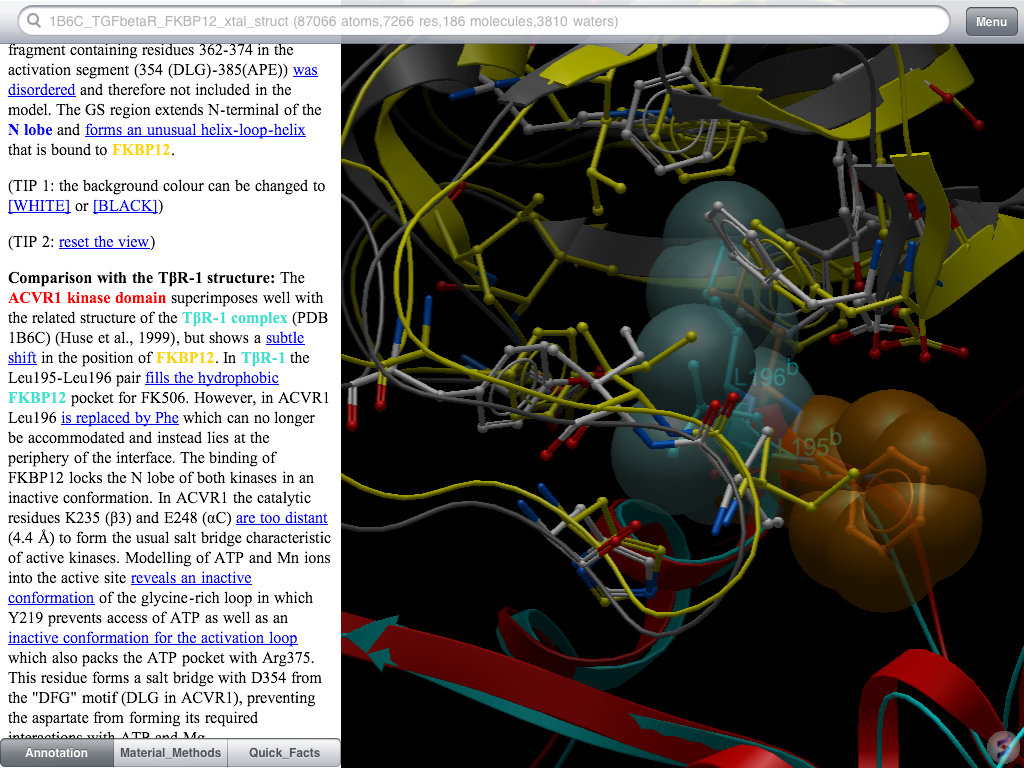Switch to the Quick_Facts tab
1024x768 pixels.
[x=284, y=753]
